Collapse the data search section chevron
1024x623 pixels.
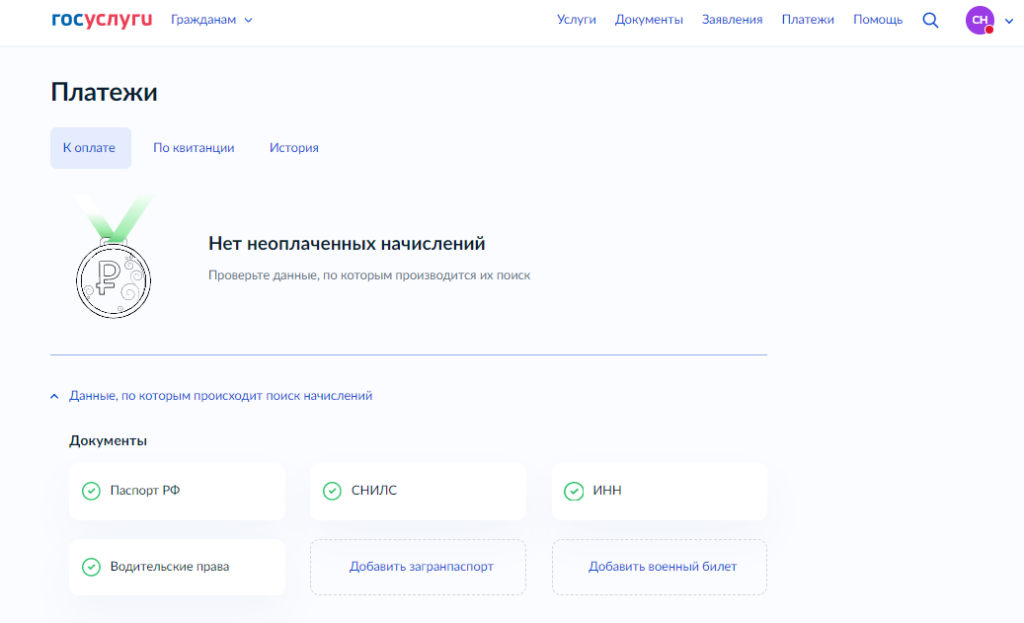point(55,396)
